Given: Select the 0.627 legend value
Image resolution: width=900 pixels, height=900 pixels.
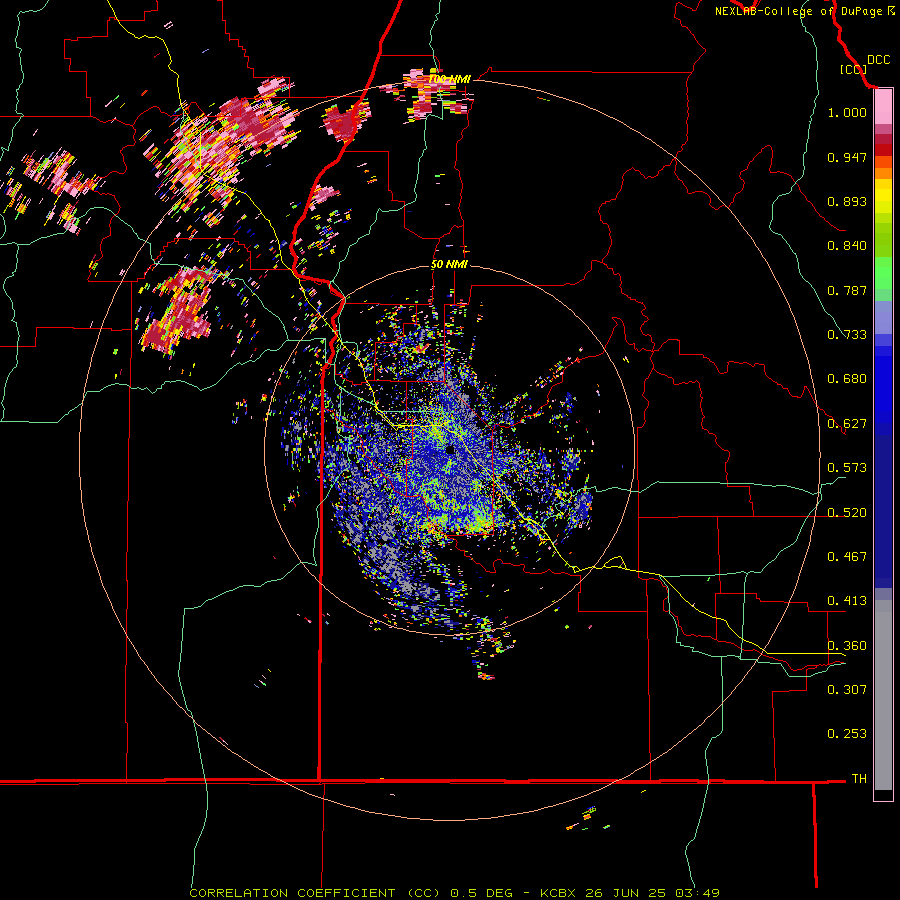Looking at the screenshot, I should coord(847,424).
